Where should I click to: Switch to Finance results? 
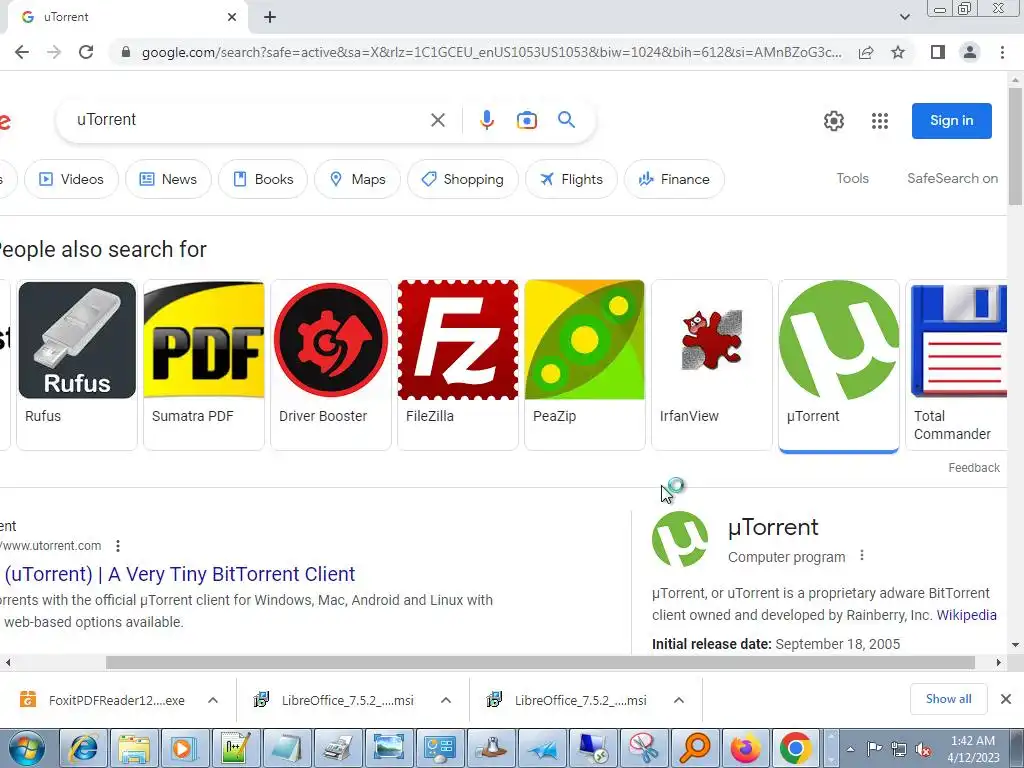point(675,179)
